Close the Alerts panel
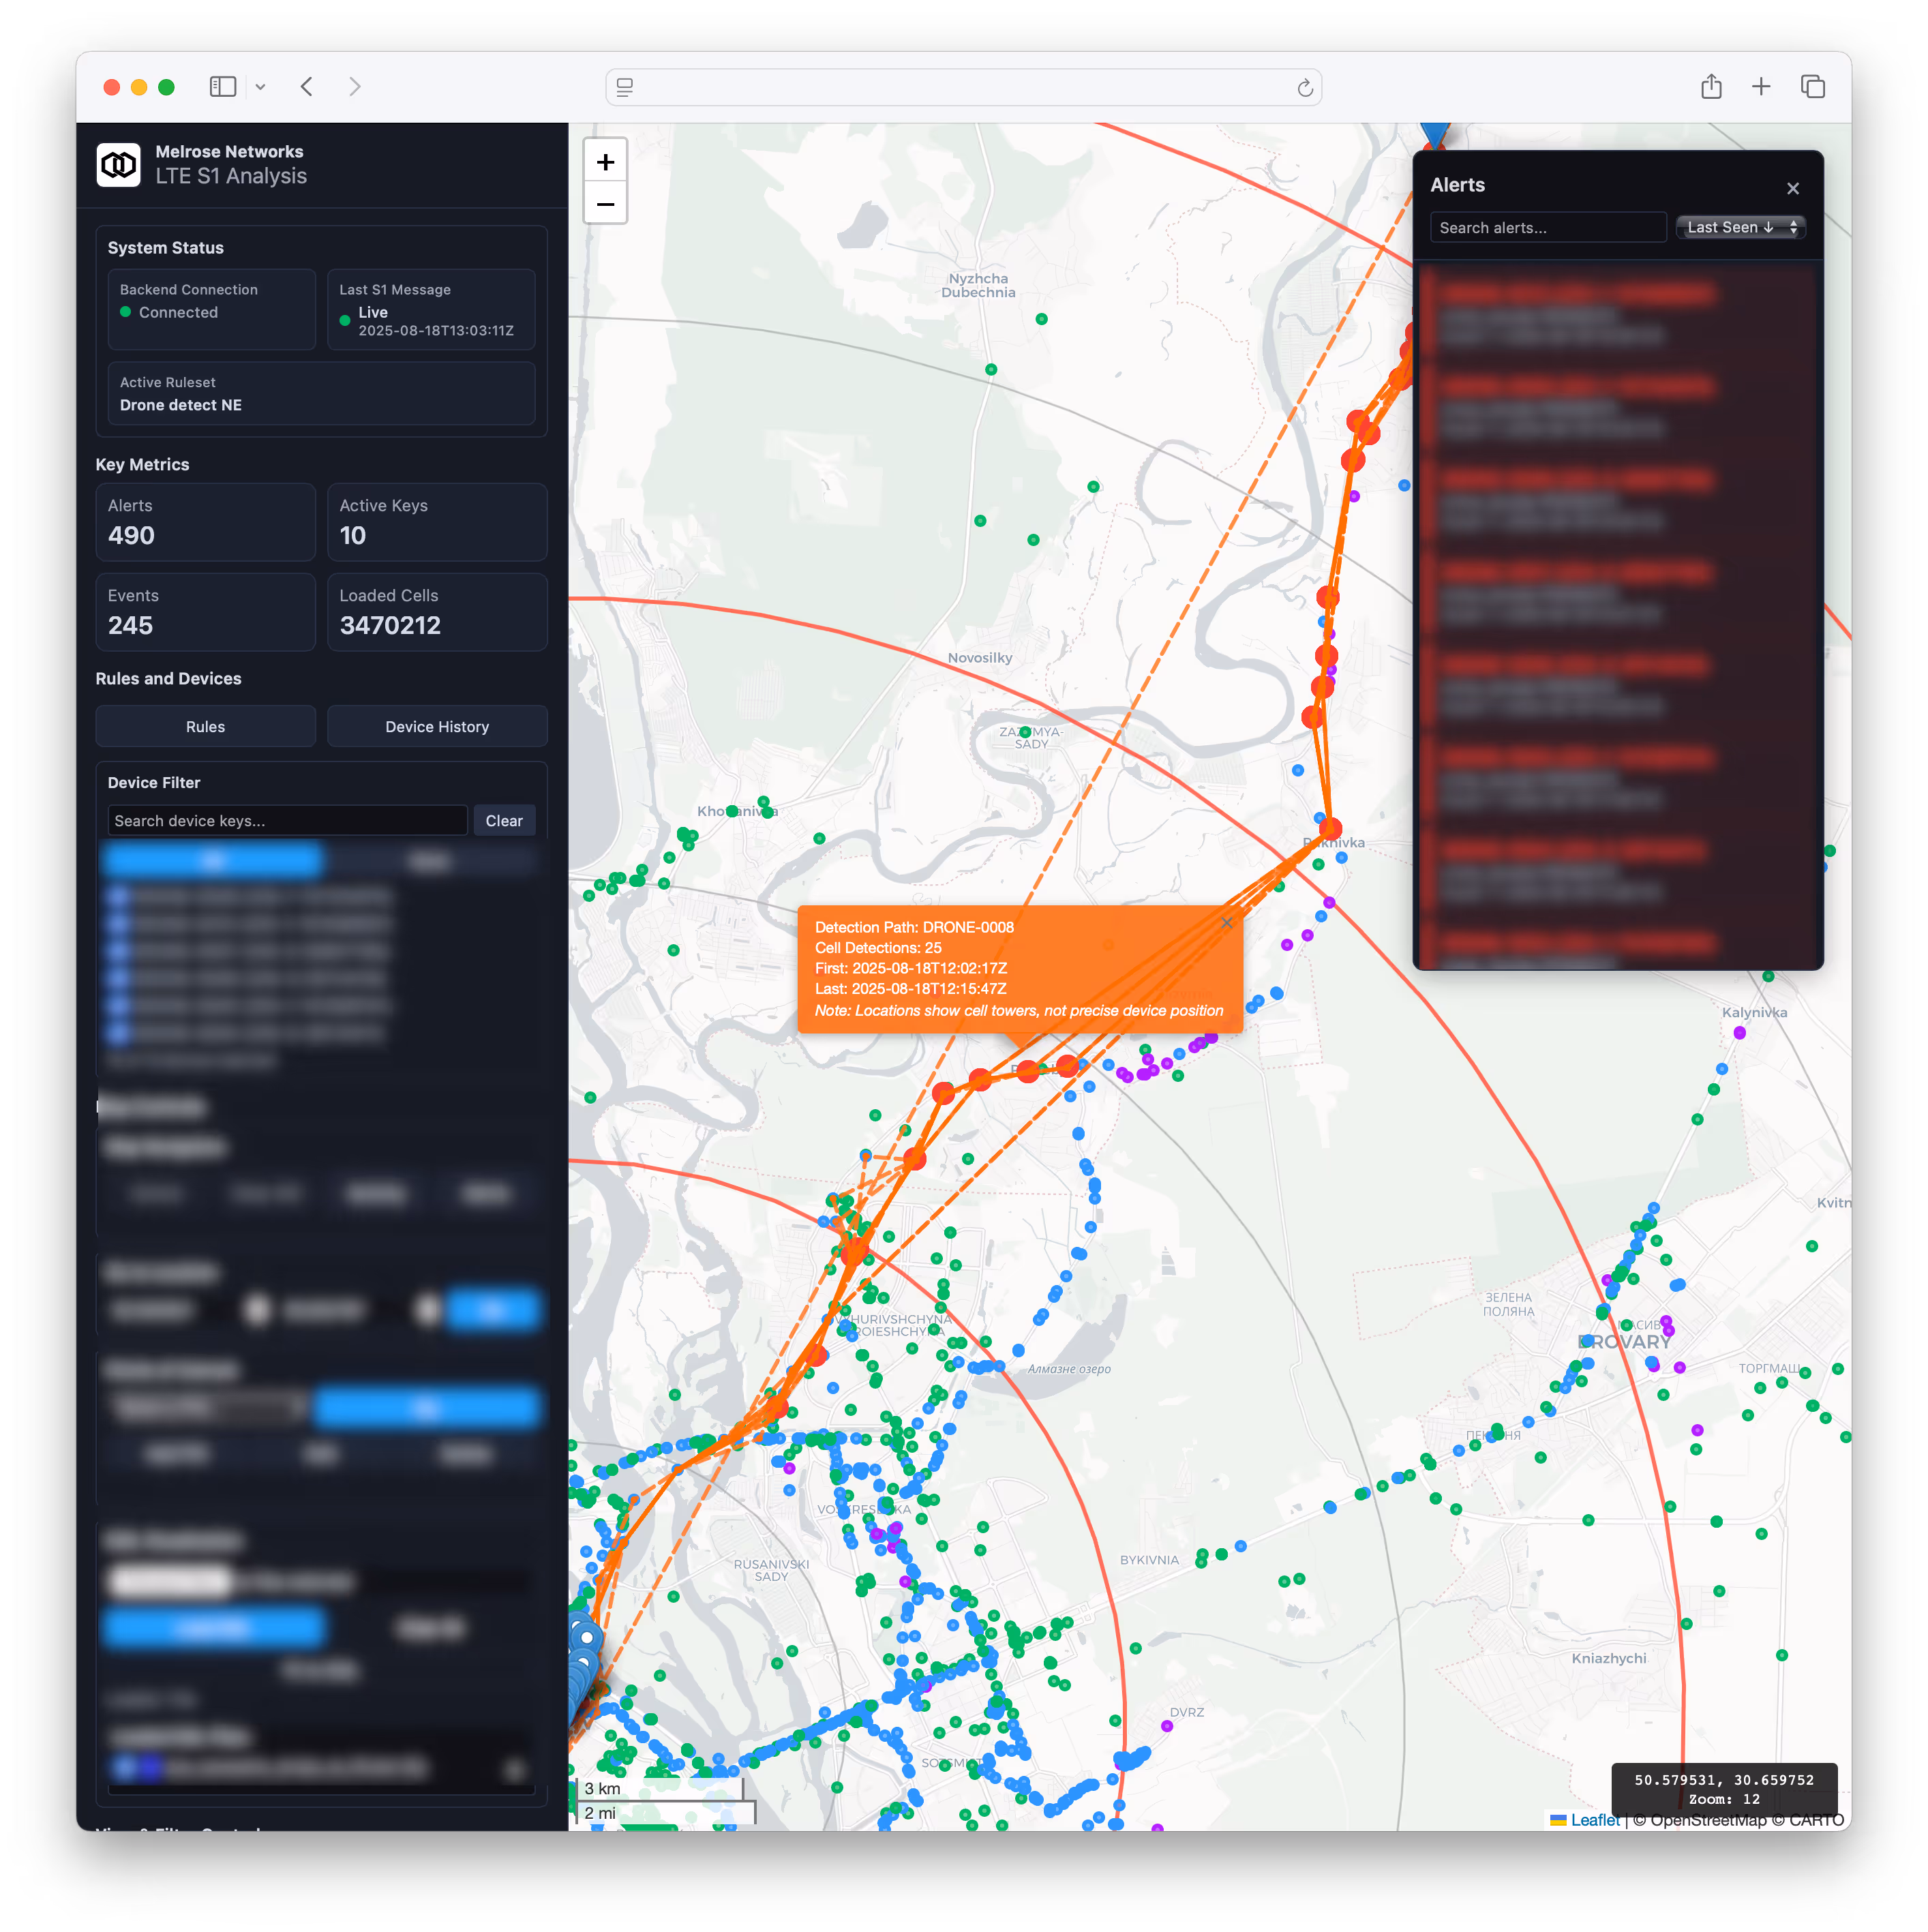The image size is (1928, 1932). pos(1792,188)
